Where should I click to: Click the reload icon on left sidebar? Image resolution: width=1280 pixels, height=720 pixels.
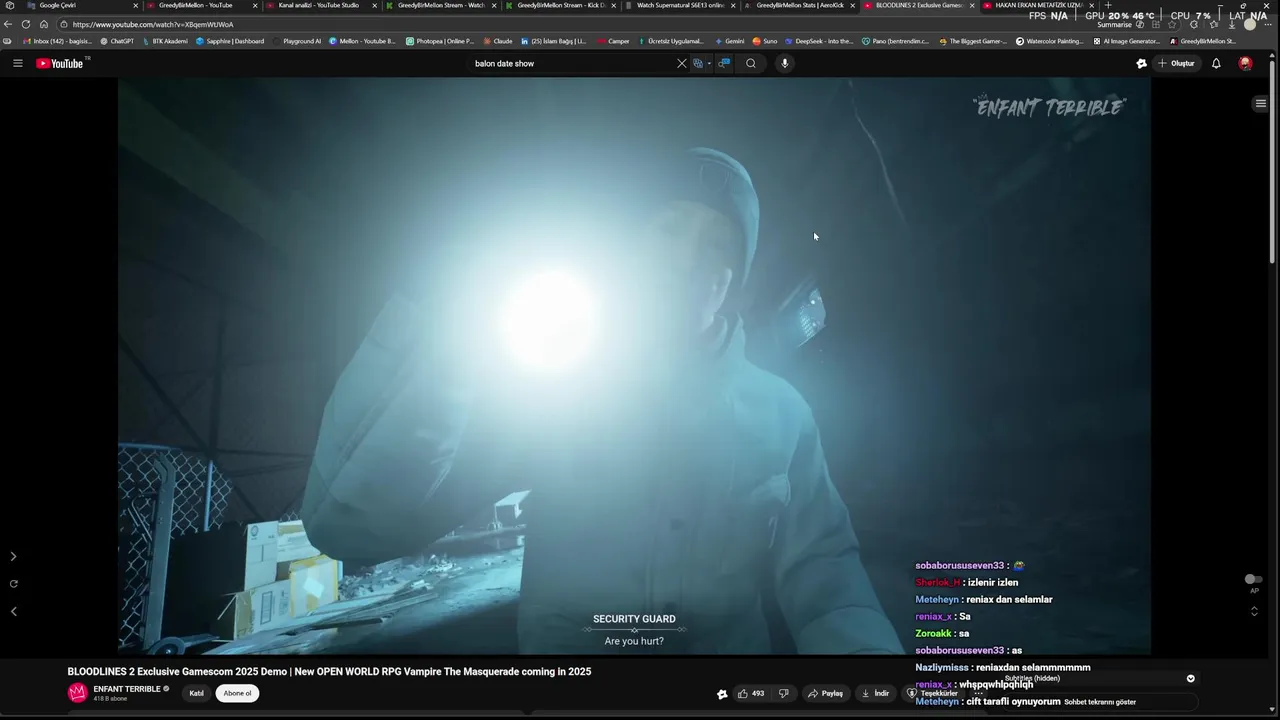13,583
